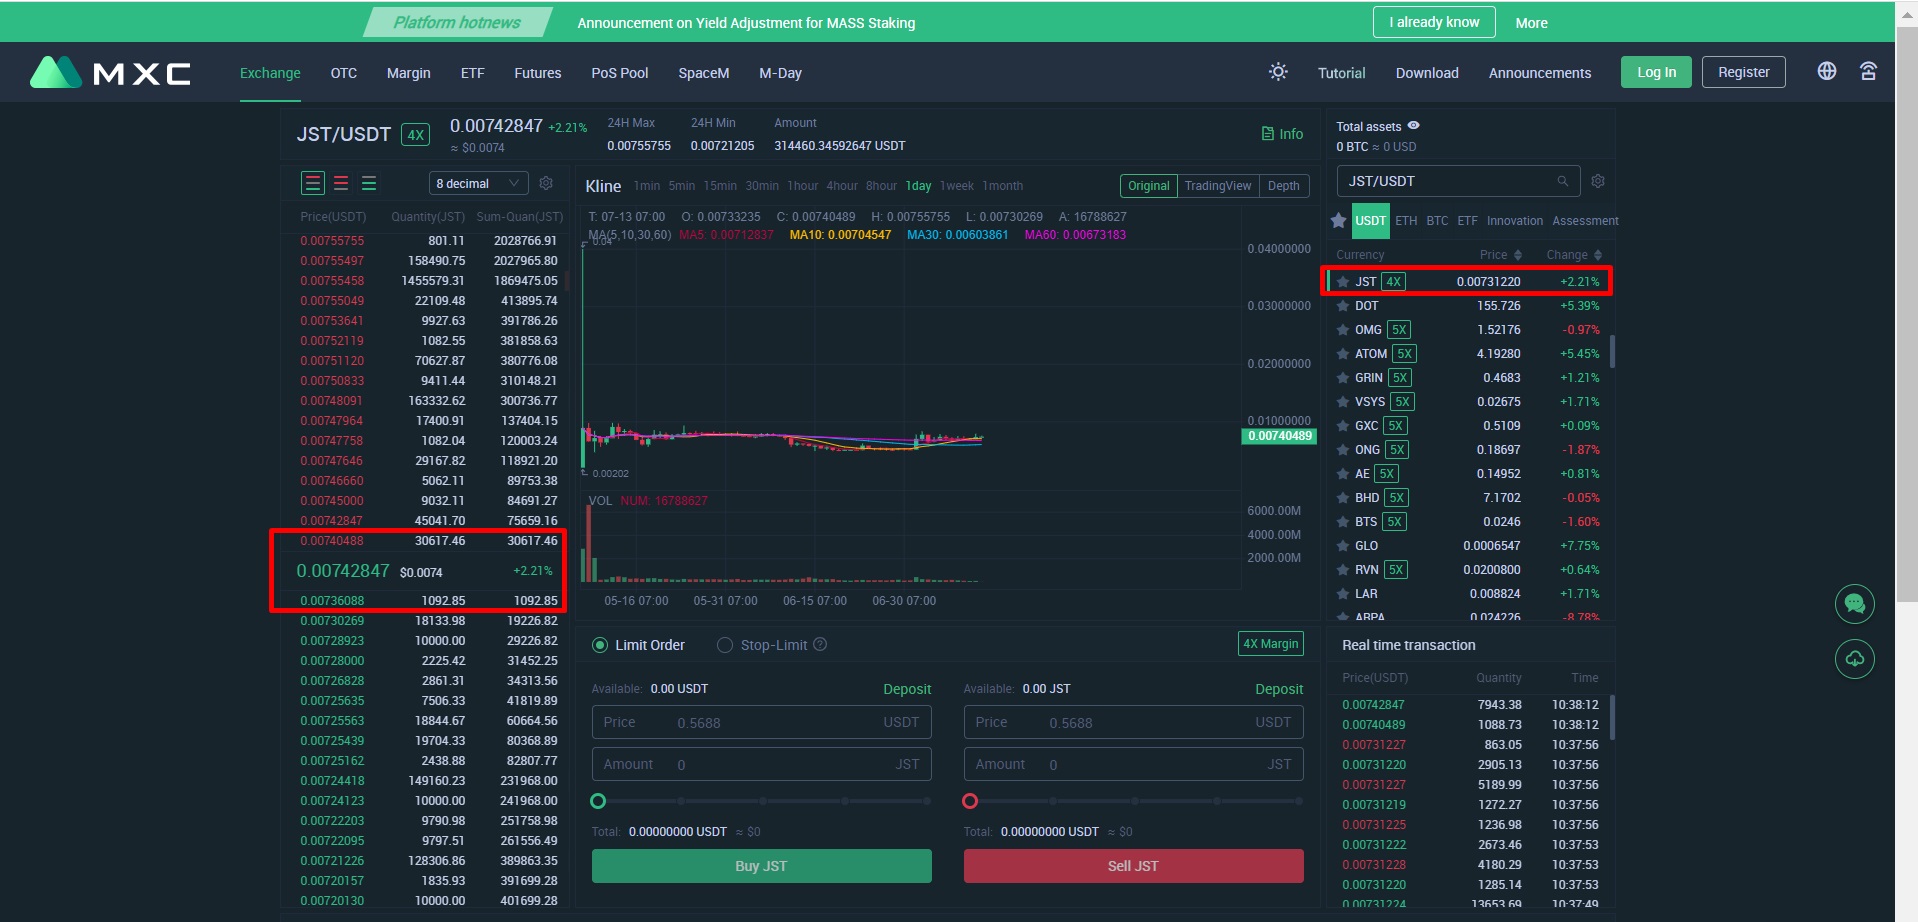Open the More announcements link
This screenshot has width=1918, height=922.
coord(1531,23)
